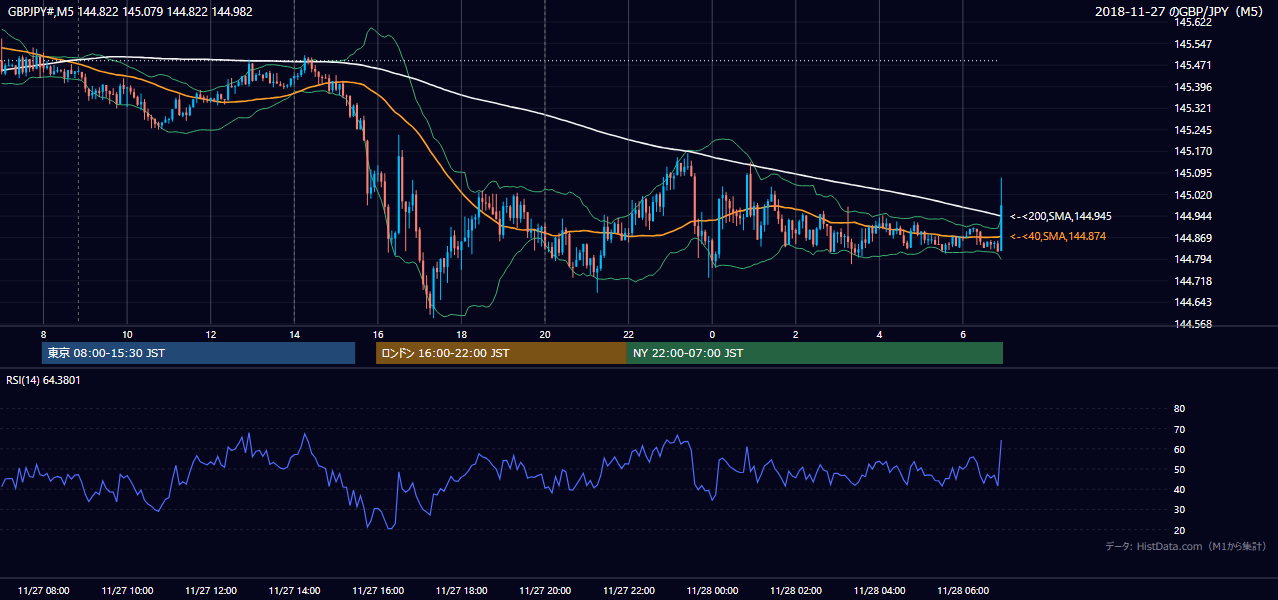Select the NY 22:00-07:00 JST session bar

pos(815,353)
